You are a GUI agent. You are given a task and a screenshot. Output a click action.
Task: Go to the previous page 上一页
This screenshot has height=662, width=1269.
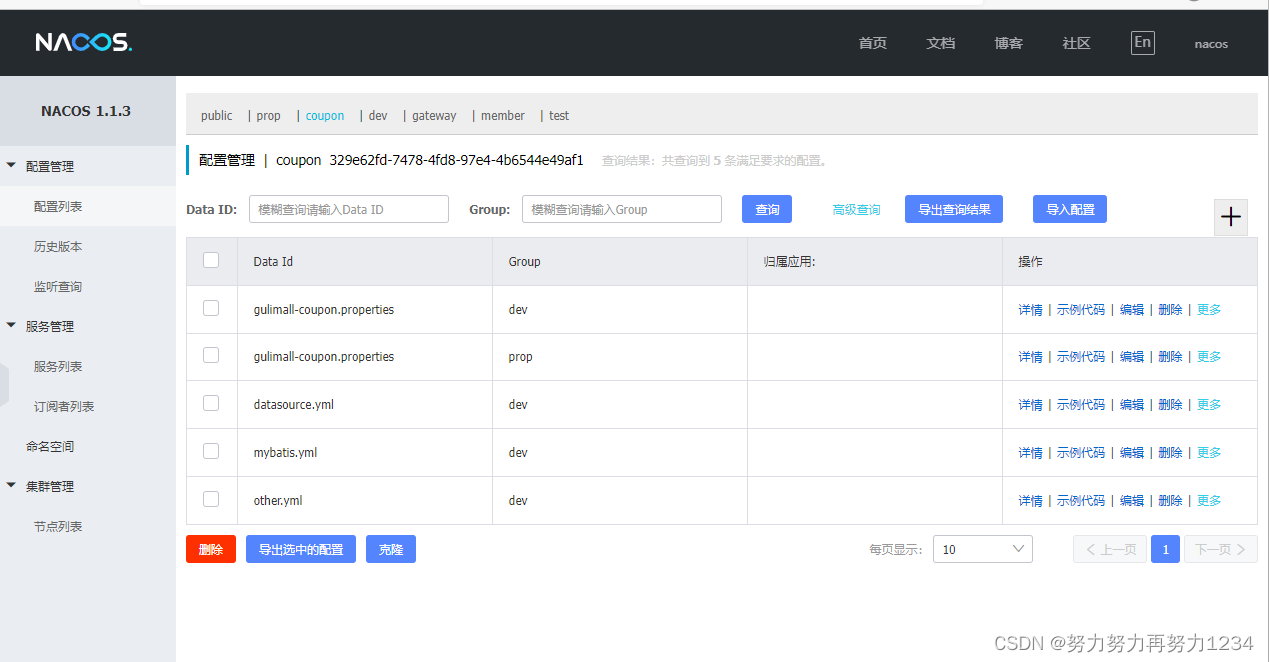click(1110, 549)
